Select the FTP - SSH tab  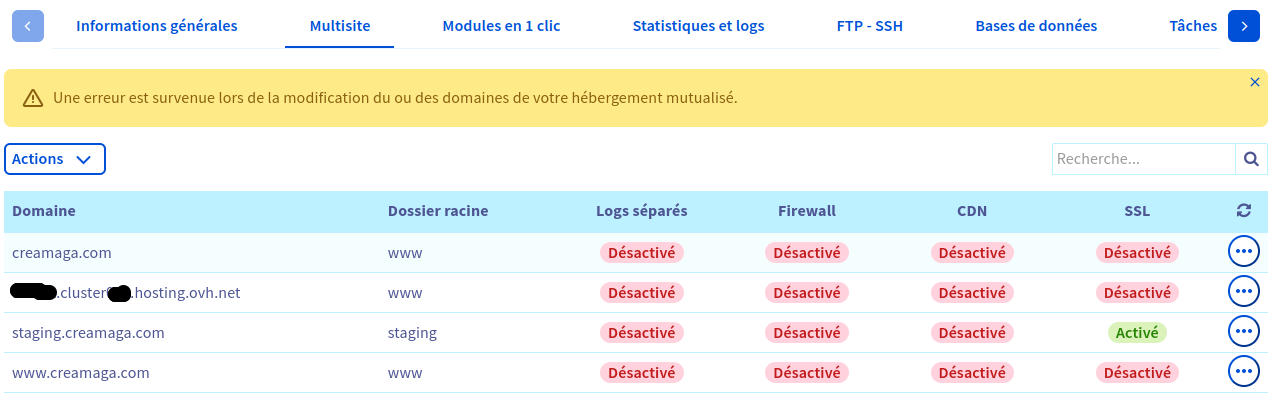(x=869, y=26)
